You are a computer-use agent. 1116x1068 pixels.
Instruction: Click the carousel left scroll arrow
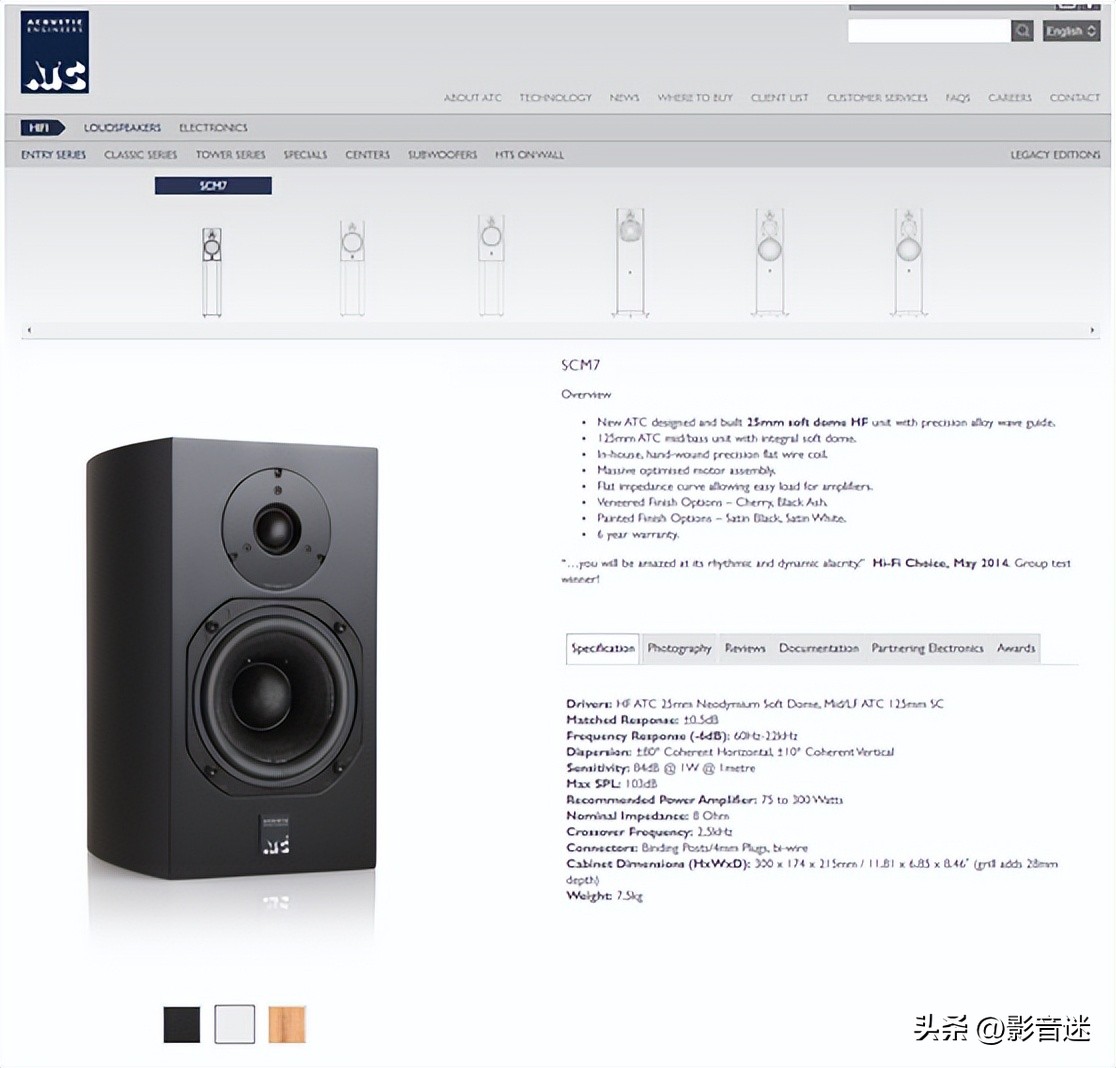click(29, 330)
